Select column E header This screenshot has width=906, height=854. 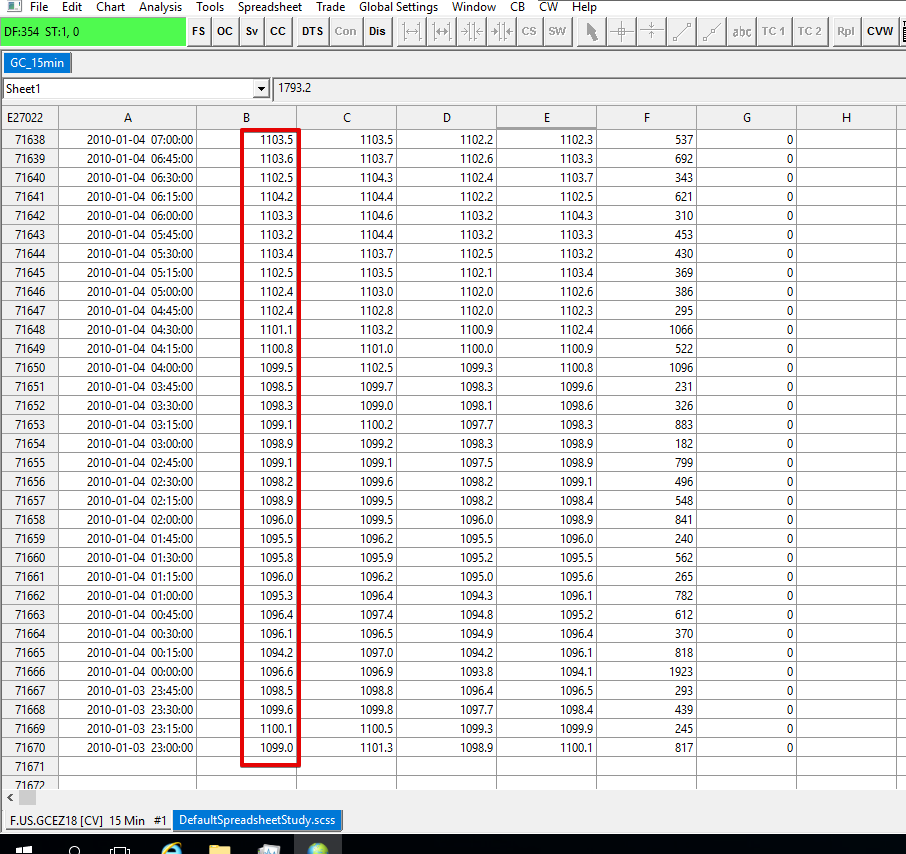[547, 118]
